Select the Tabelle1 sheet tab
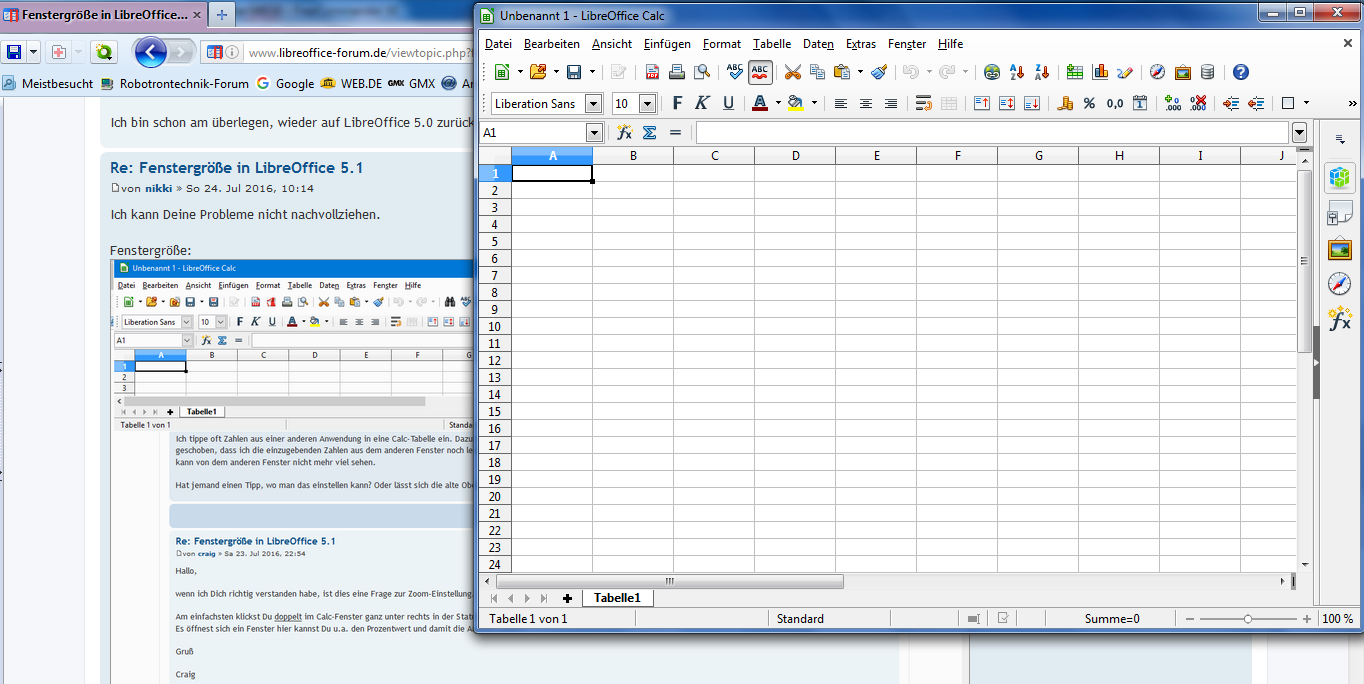Viewport: 1364px width, 684px height. coord(617,598)
